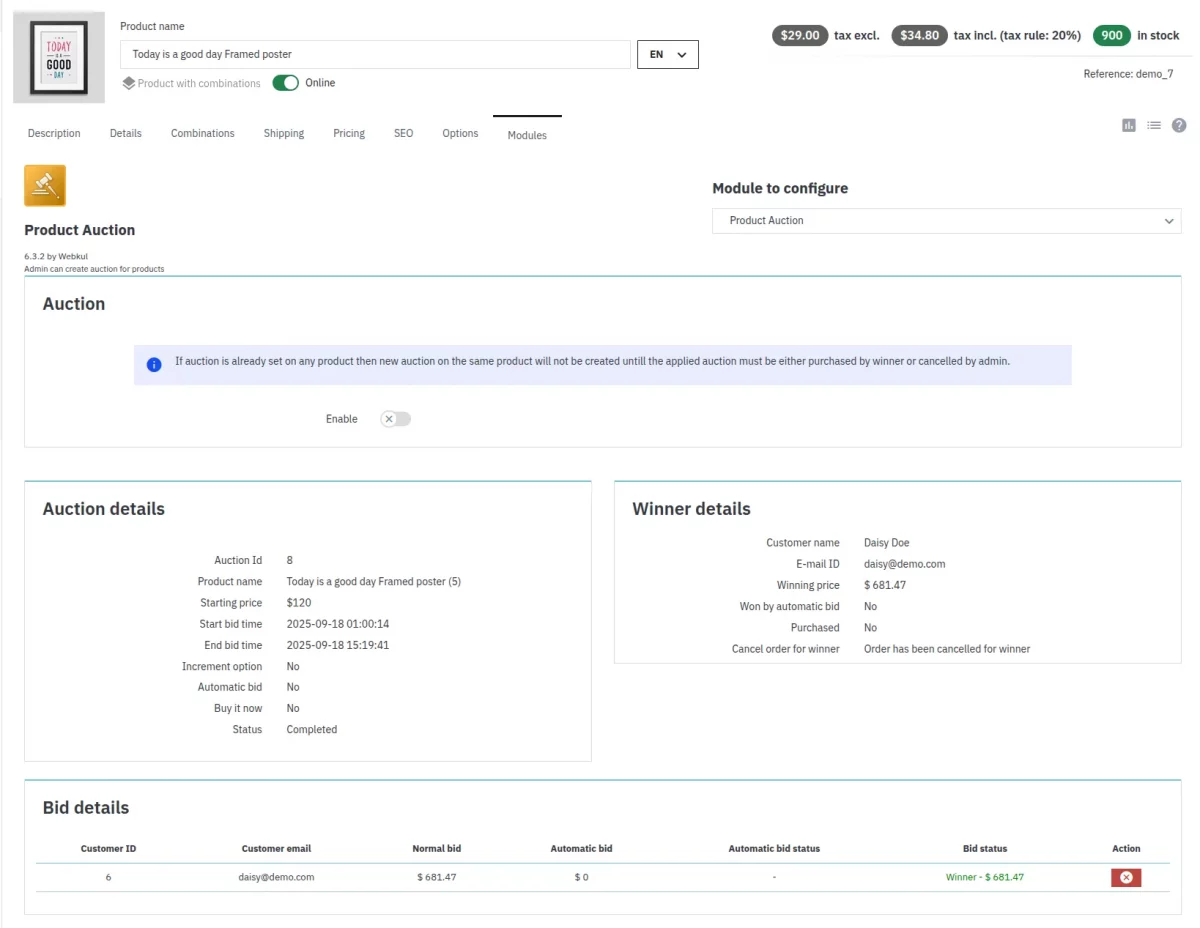This screenshot has width=1200, height=928.
Task: Go to the Pricing tab
Action: [x=349, y=133]
